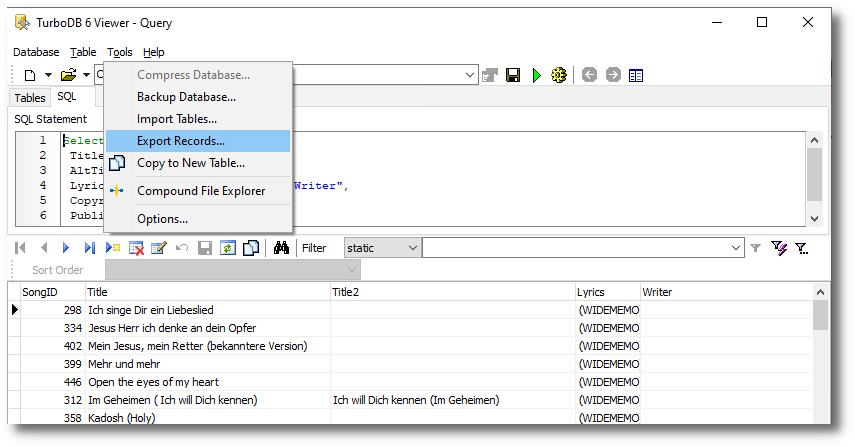Click the edit record pencil icon

[159, 248]
